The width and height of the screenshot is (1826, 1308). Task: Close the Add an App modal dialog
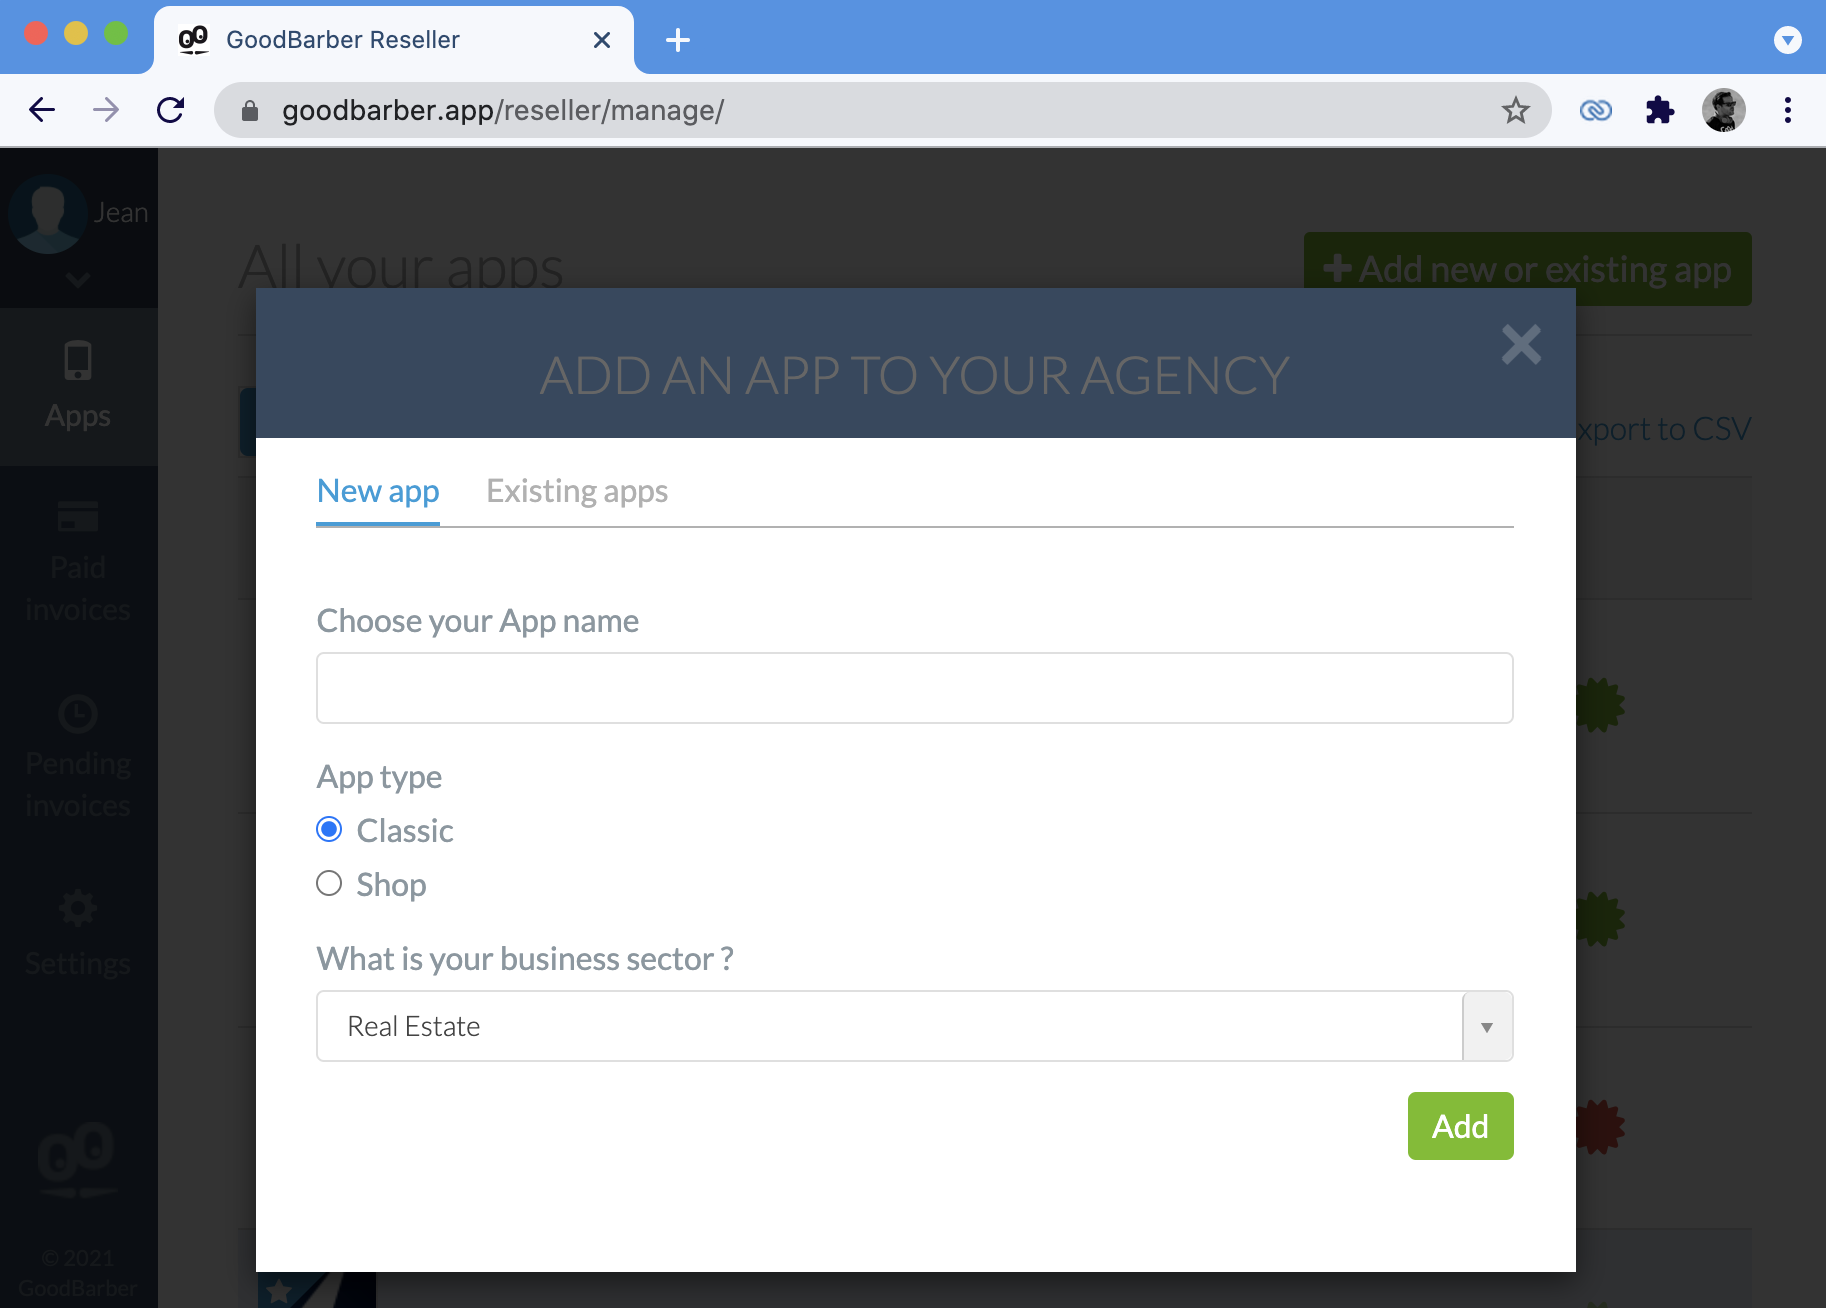click(1520, 345)
